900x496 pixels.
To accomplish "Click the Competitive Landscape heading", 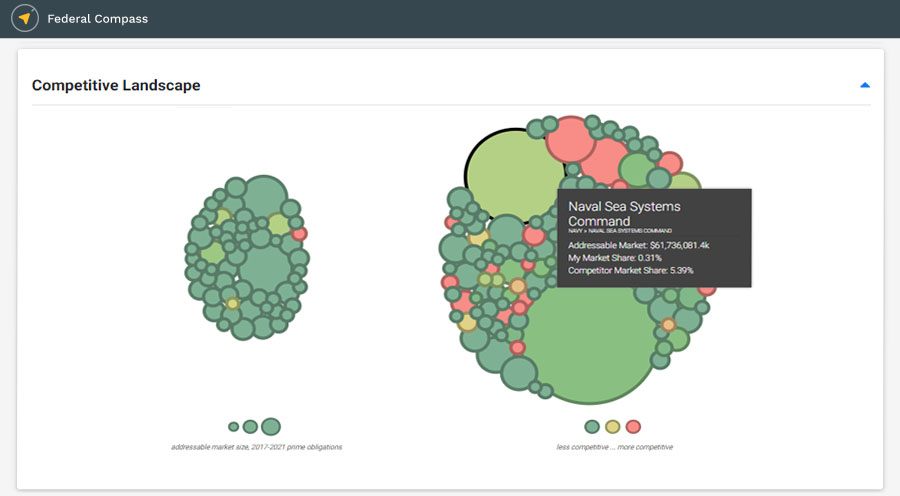I will tap(116, 86).
